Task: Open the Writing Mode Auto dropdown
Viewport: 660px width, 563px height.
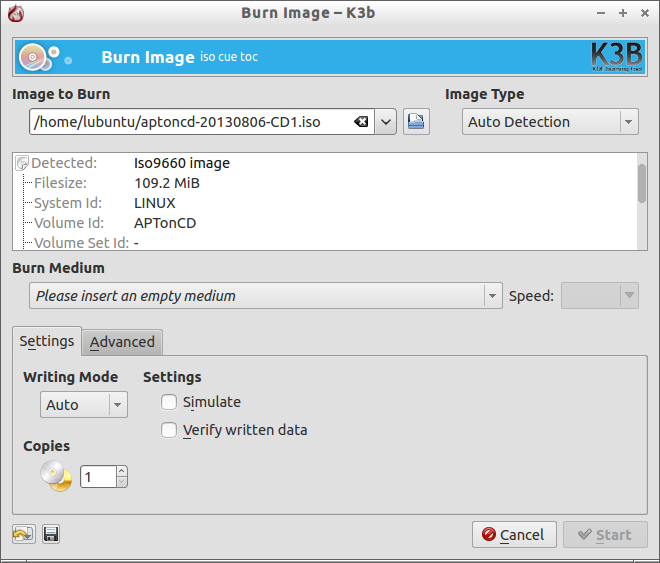Action: [x=84, y=404]
